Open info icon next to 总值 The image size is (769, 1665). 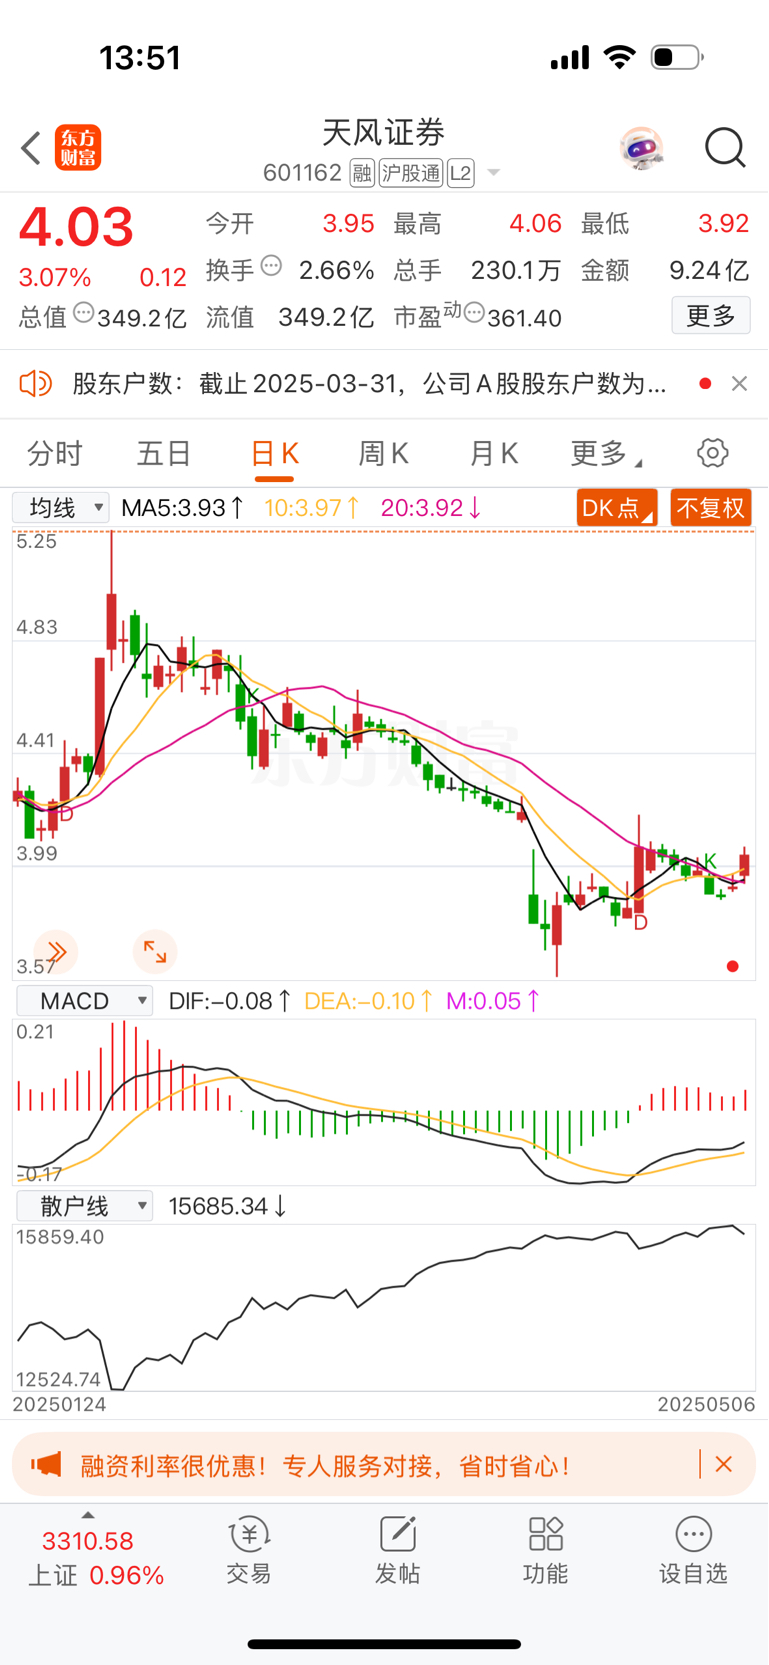click(84, 313)
